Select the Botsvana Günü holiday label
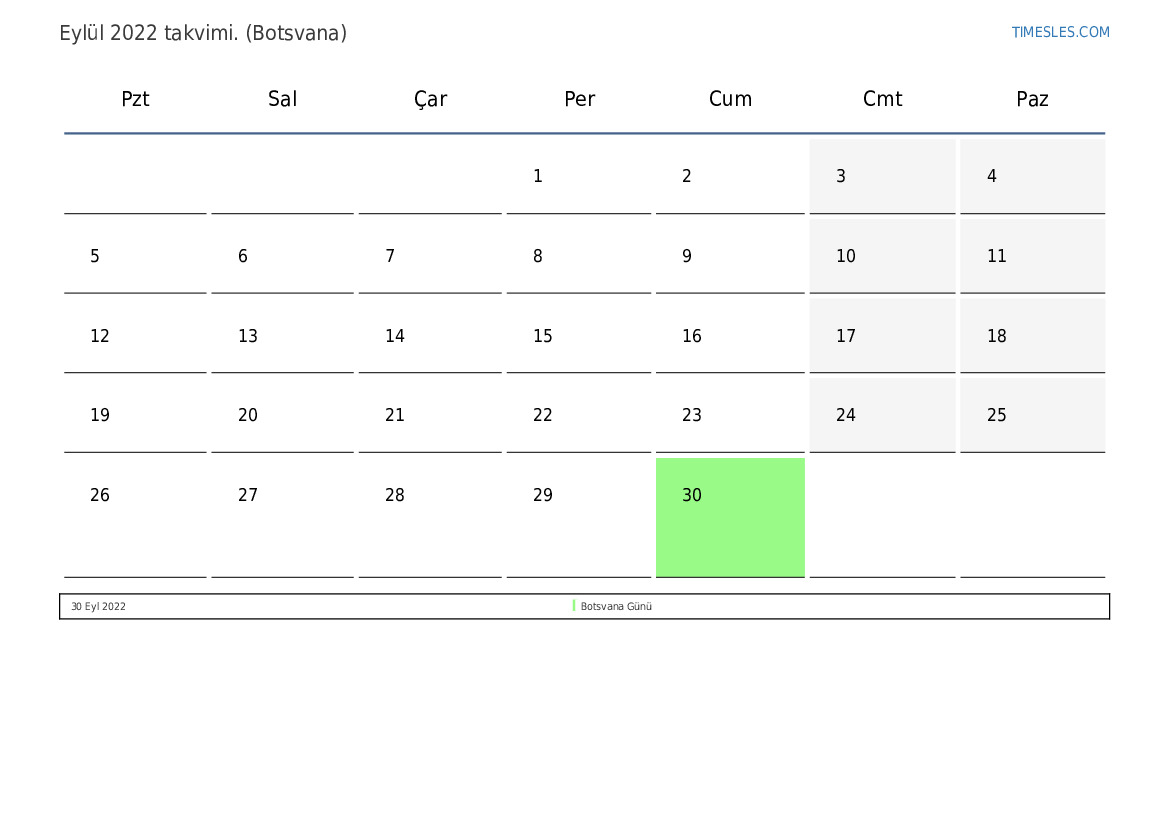 [616, 606]
